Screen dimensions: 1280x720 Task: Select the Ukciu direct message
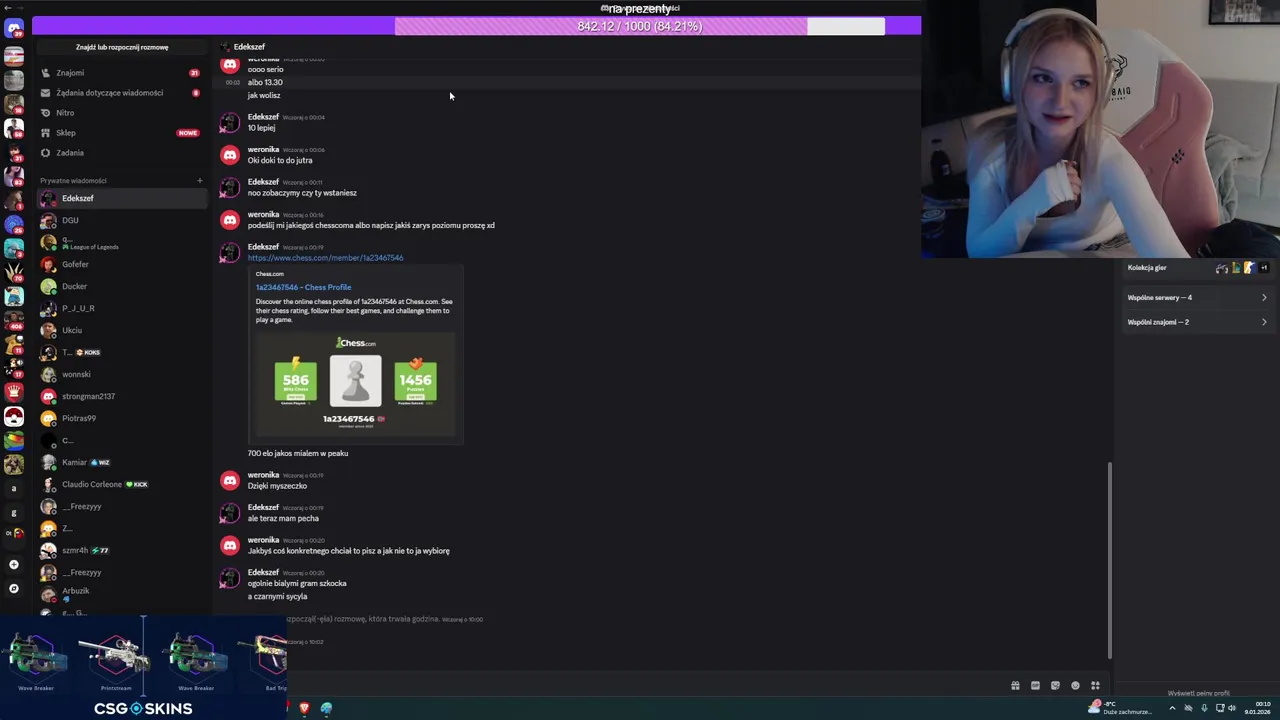(121, 330)
